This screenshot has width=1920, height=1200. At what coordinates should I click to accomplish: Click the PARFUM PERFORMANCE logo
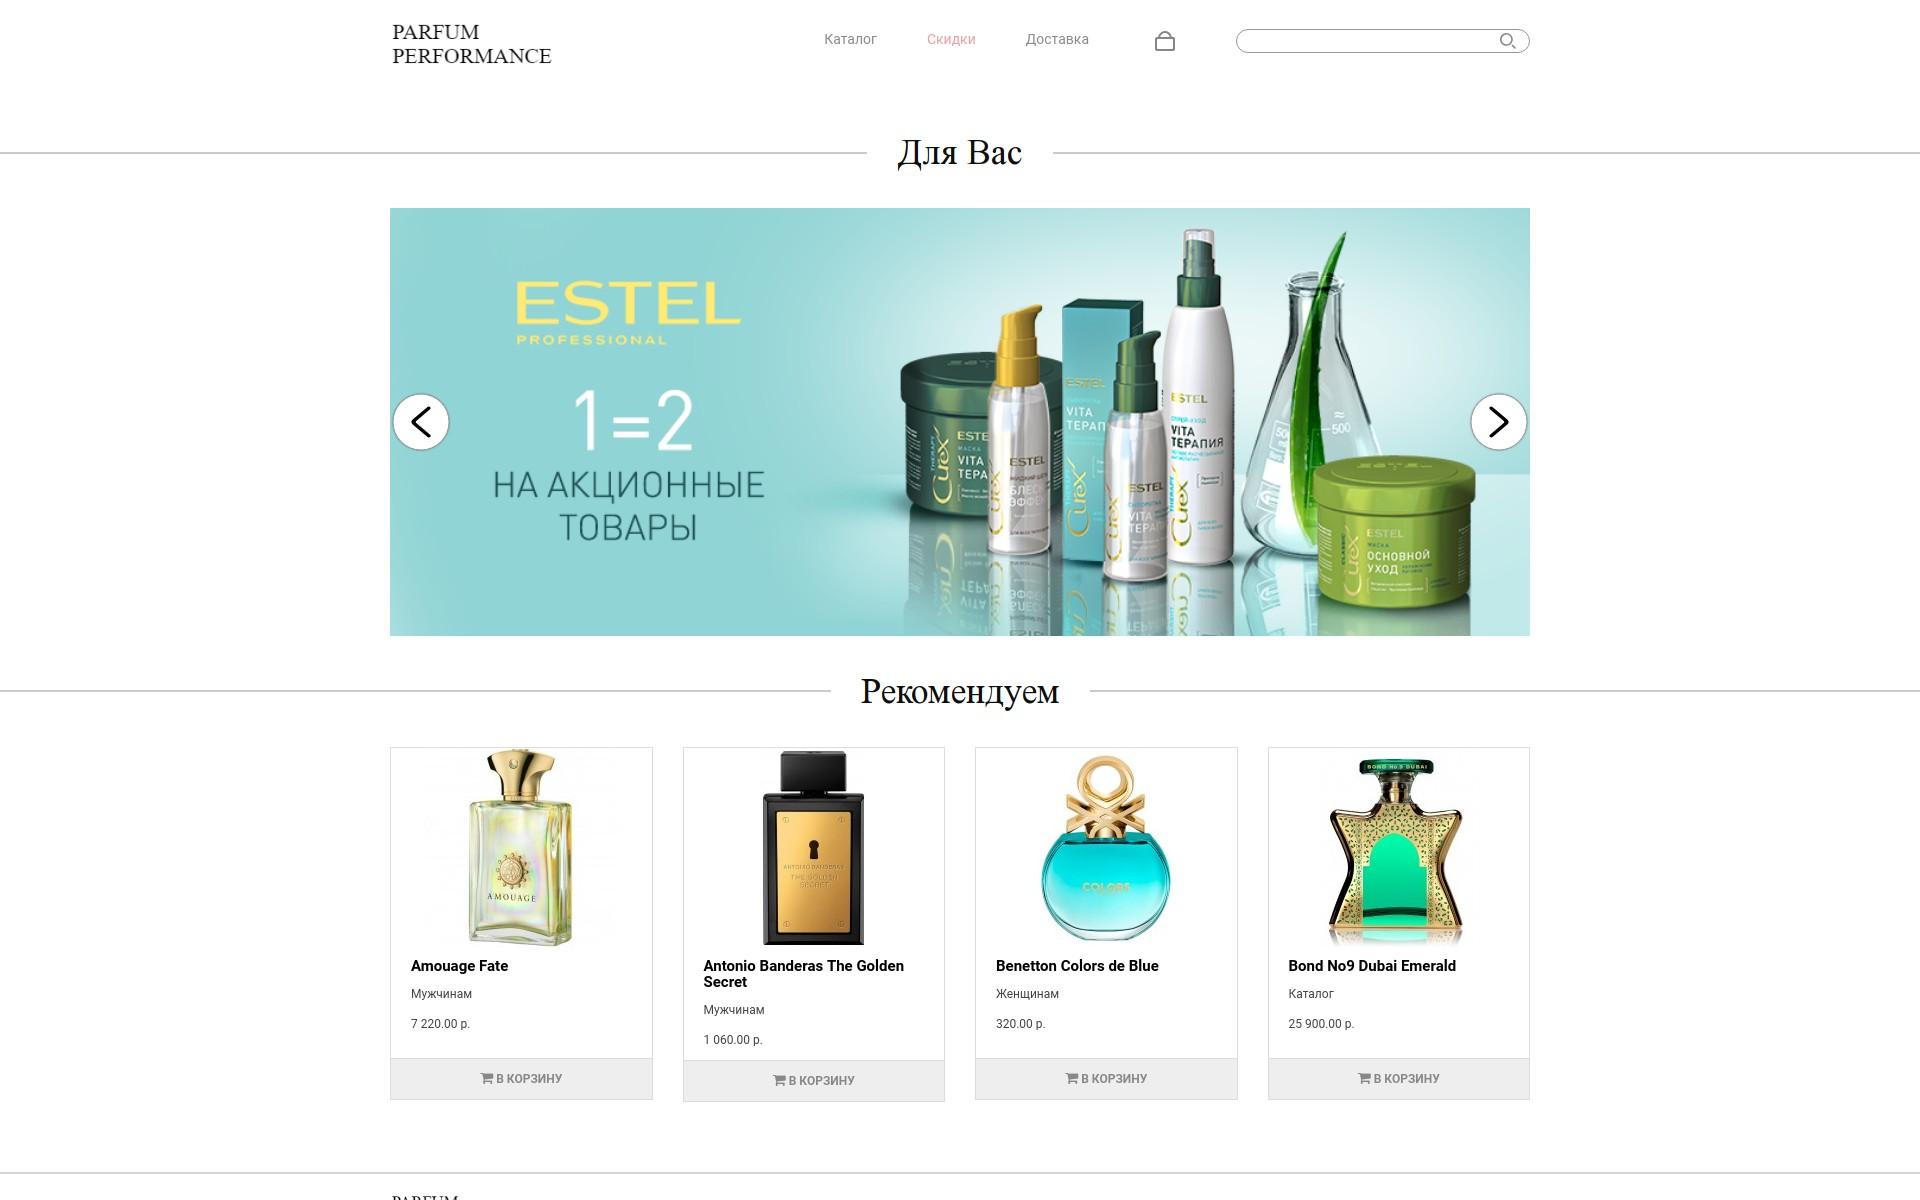(472, 44)
